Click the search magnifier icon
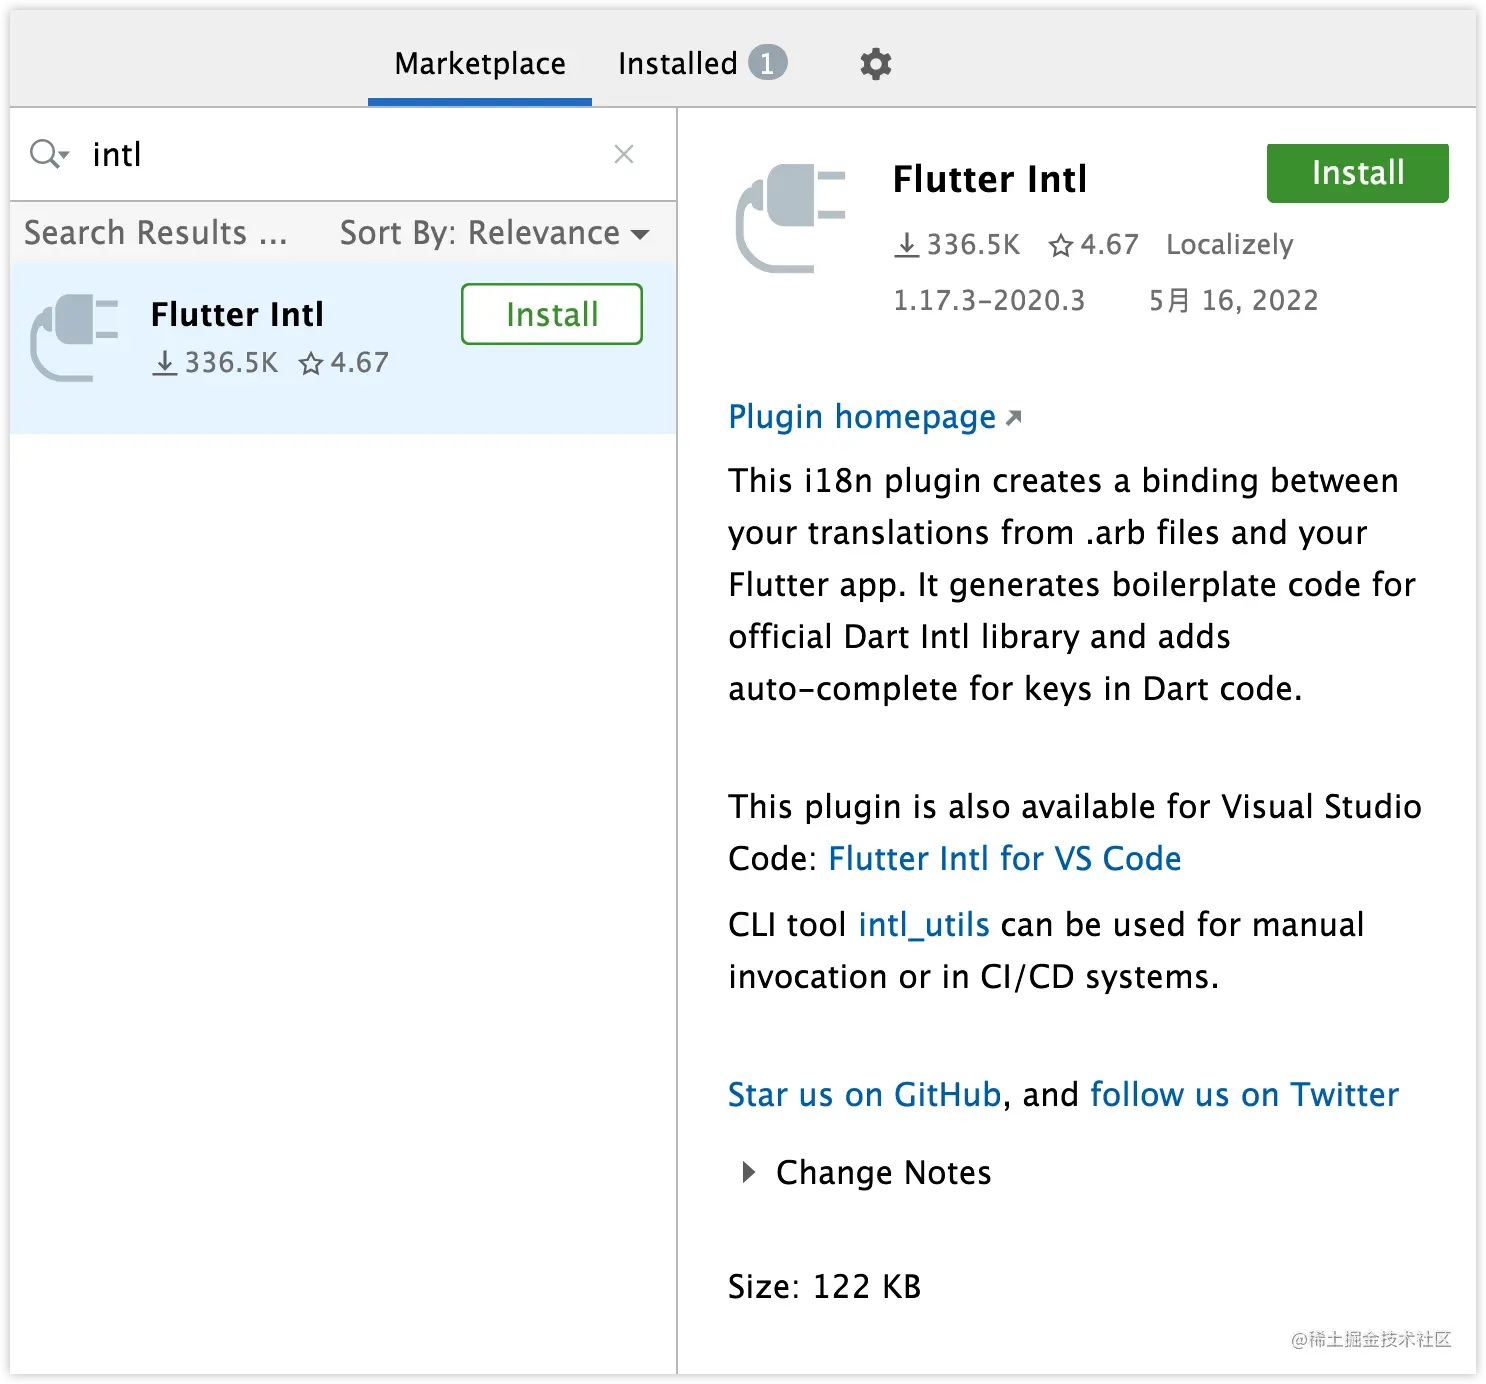 (x=44, y=154)
